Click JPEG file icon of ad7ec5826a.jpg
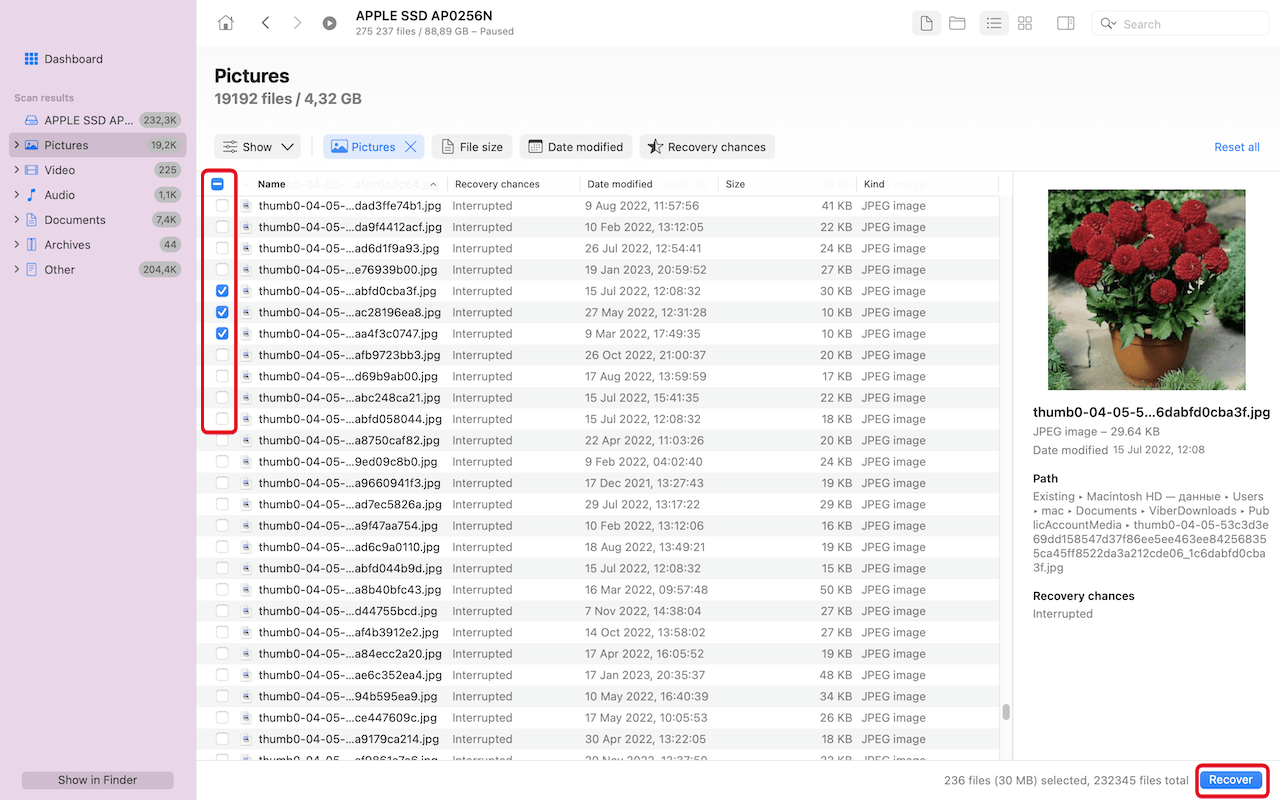 [246, 504]
